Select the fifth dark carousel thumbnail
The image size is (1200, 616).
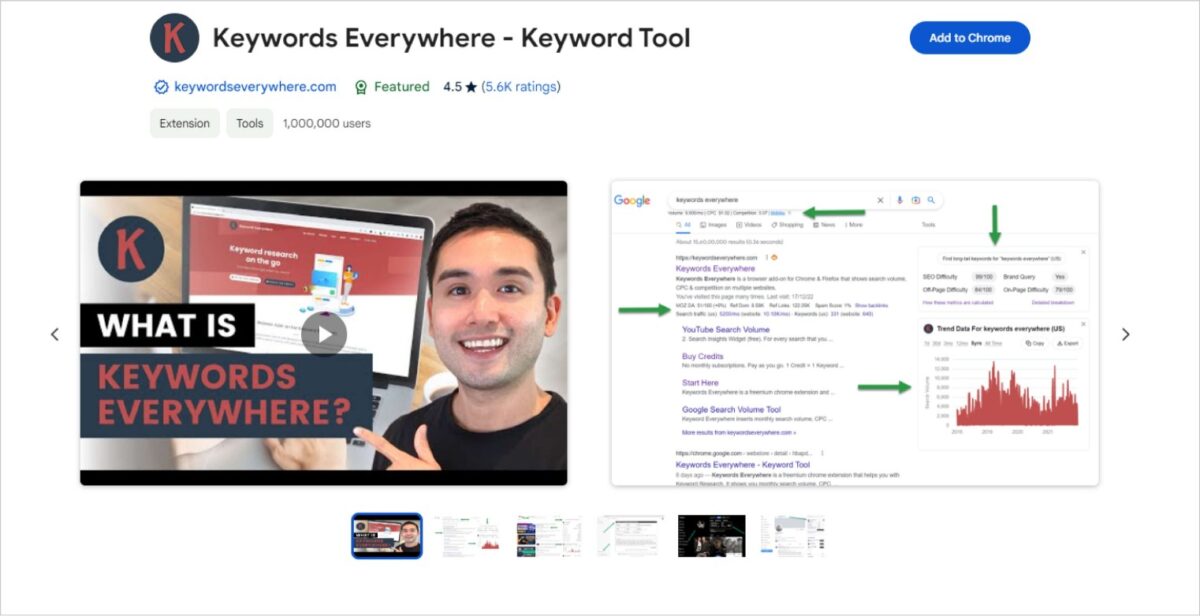[711, 536]
